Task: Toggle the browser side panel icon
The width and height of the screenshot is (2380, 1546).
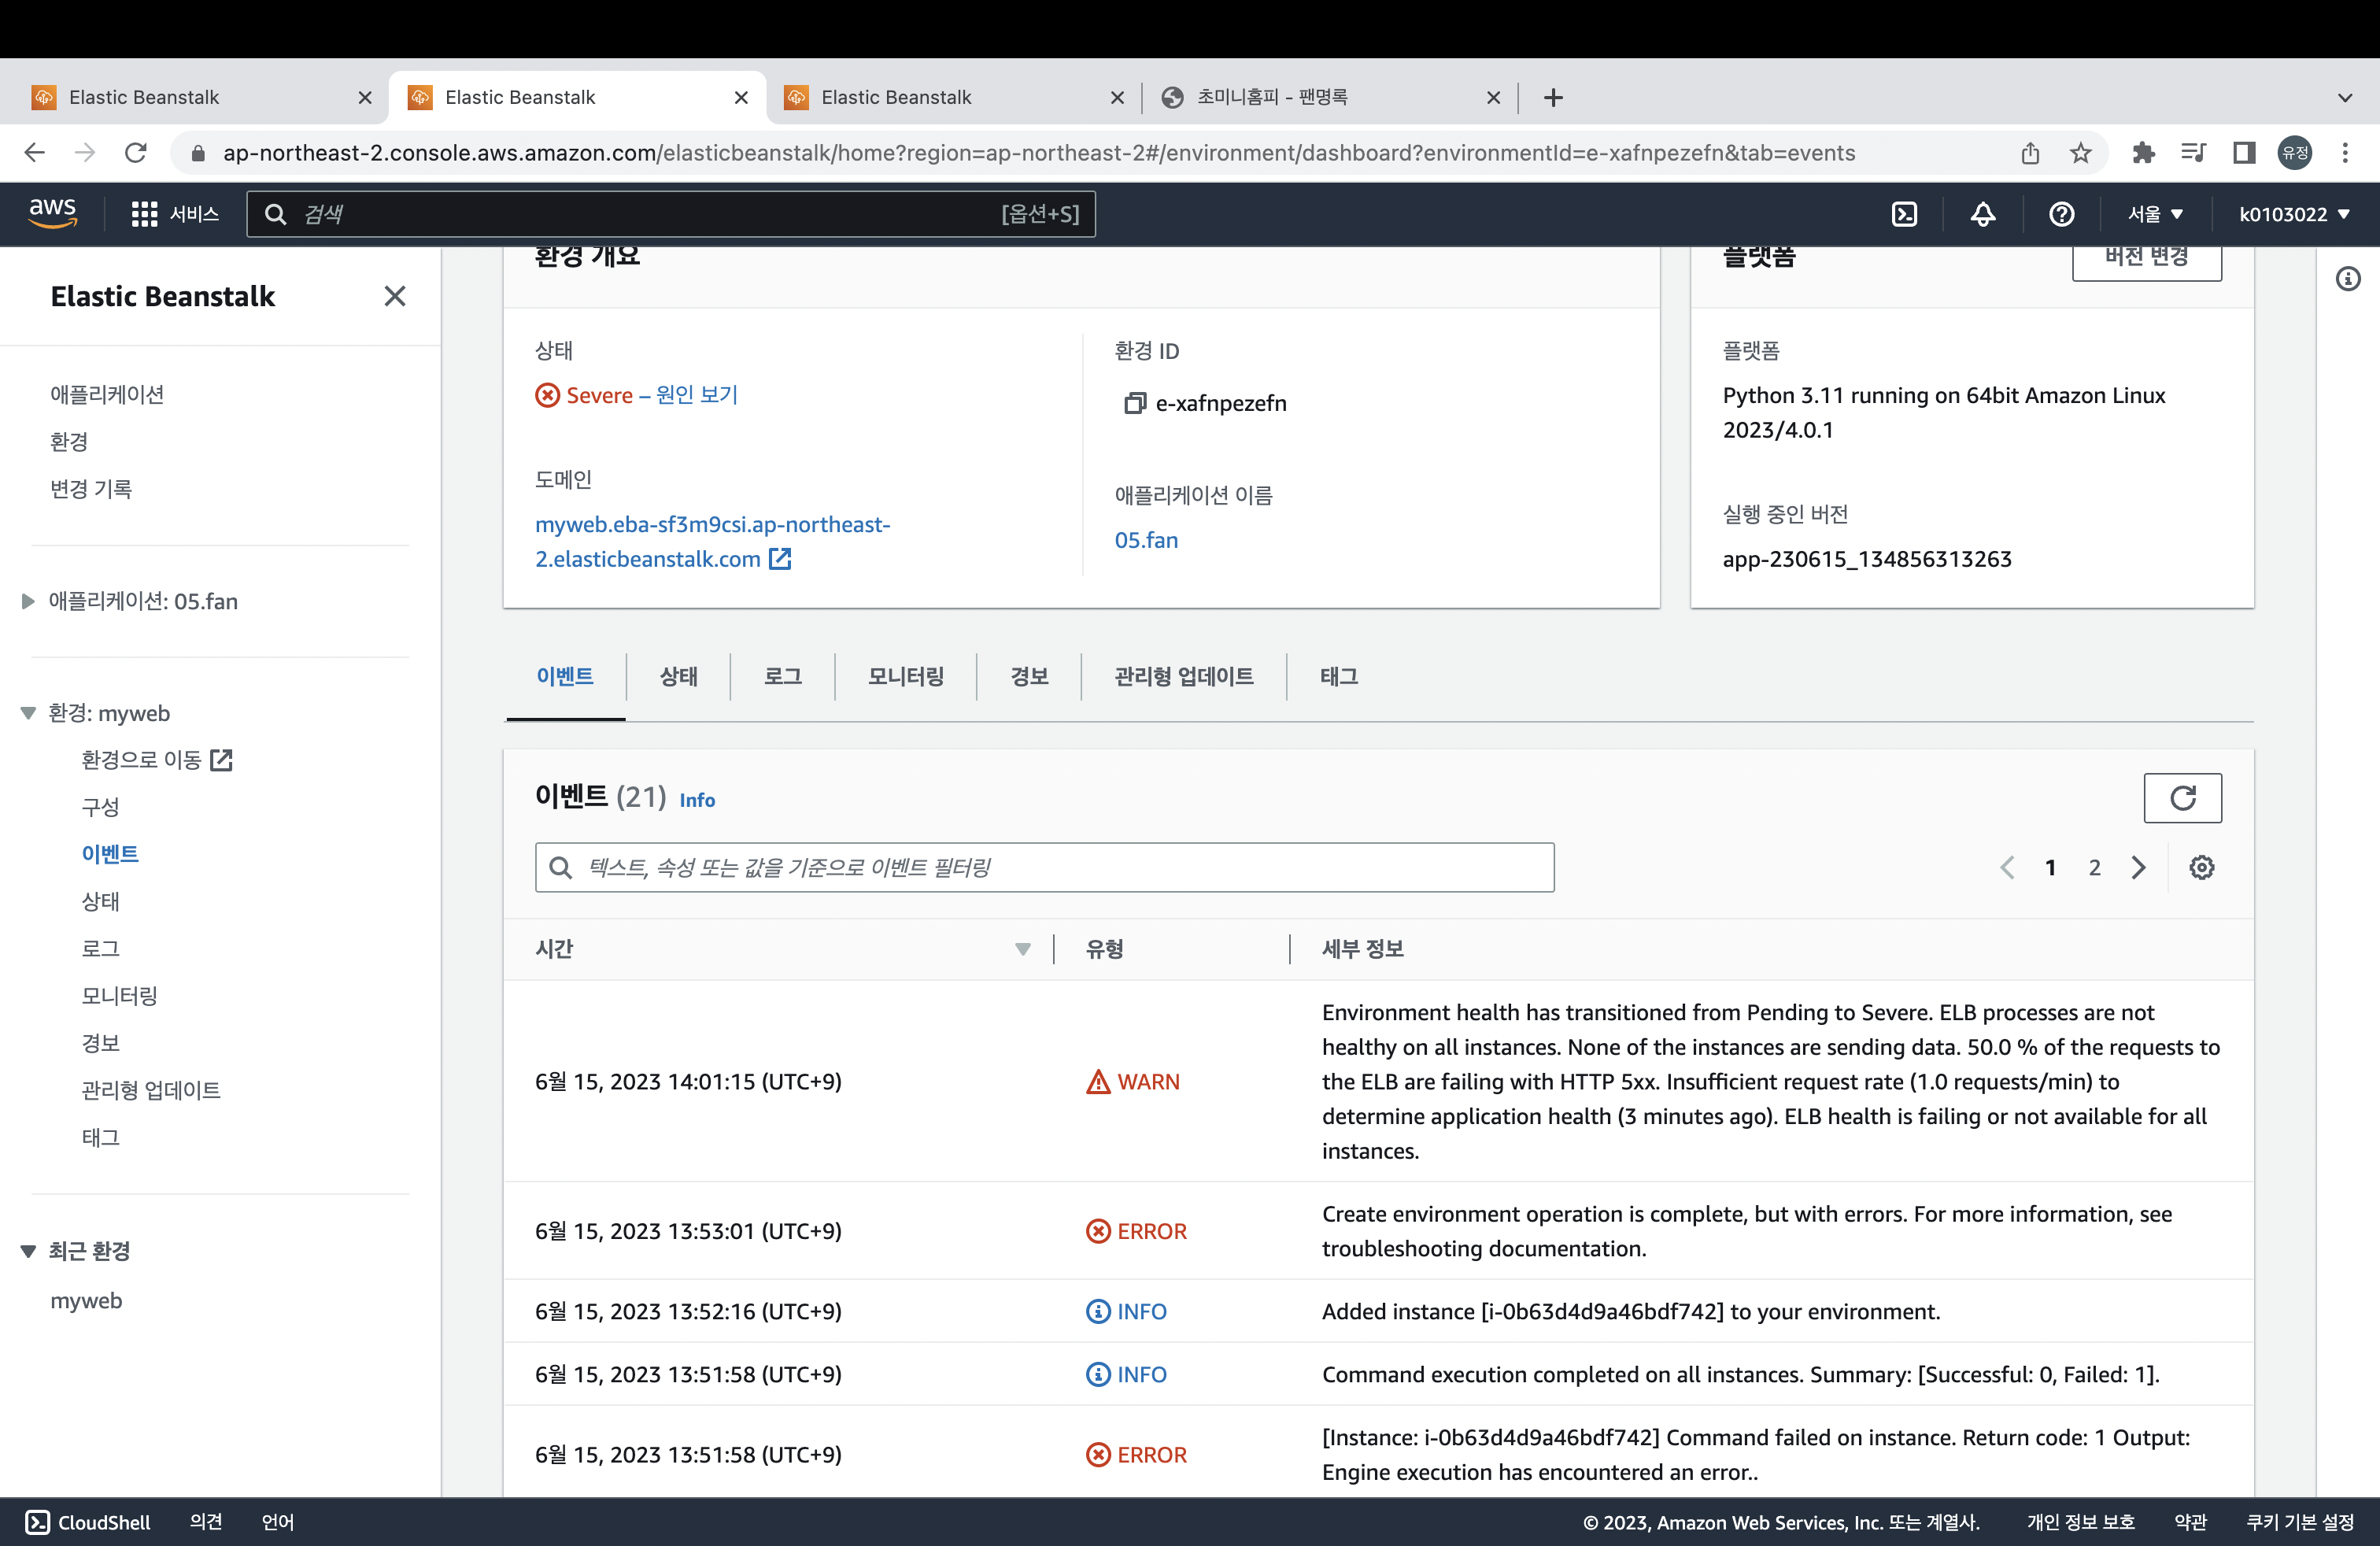Action: point(2244,153)
